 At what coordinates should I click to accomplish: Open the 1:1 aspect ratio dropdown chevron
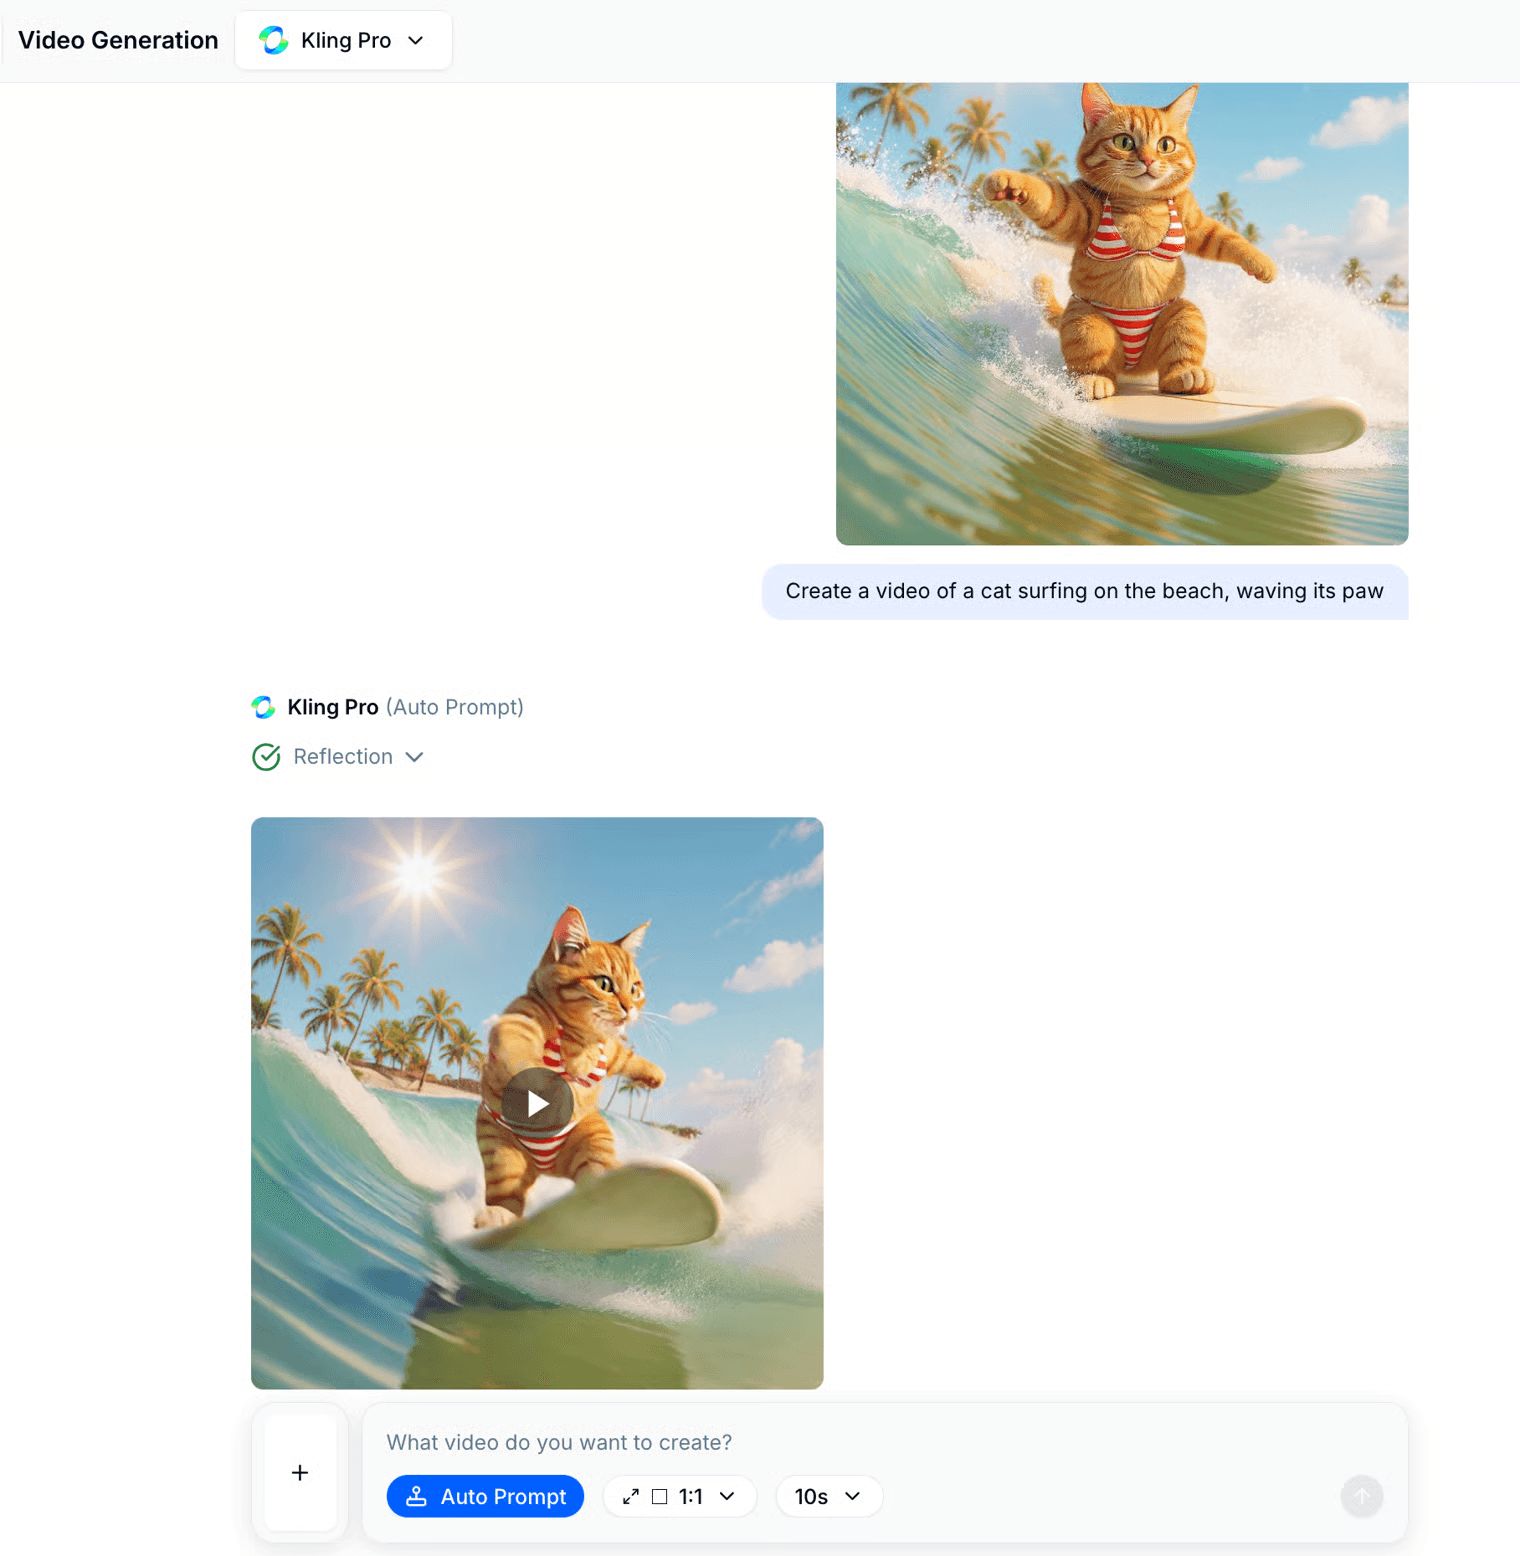coord(727,1496)
